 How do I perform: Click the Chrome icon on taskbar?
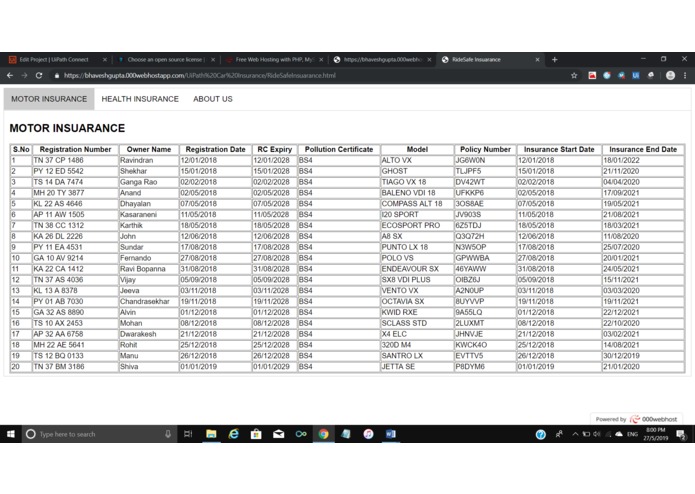coord(323,434)
